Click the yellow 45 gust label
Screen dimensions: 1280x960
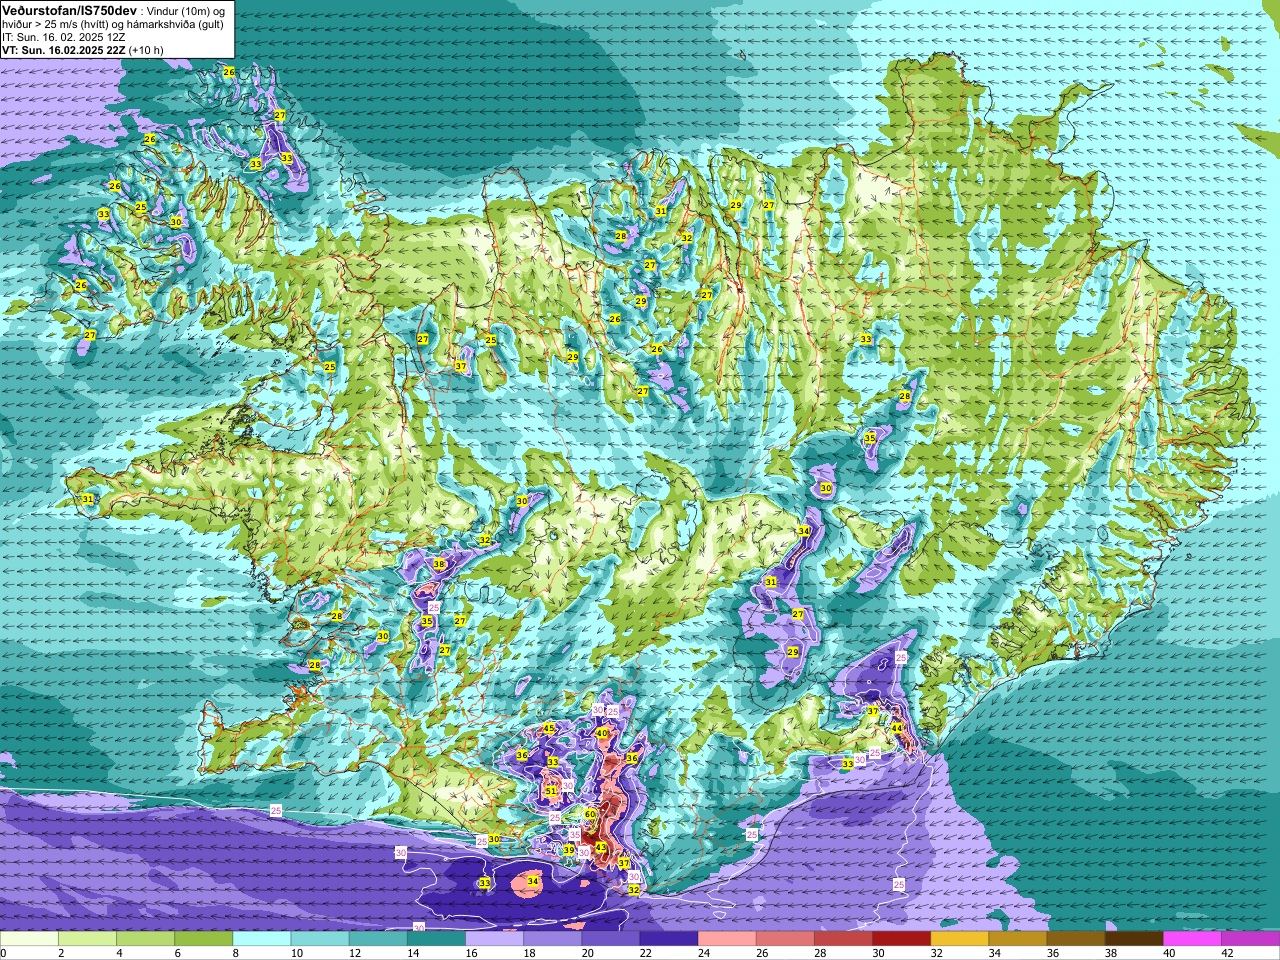(x=549, y=729)
